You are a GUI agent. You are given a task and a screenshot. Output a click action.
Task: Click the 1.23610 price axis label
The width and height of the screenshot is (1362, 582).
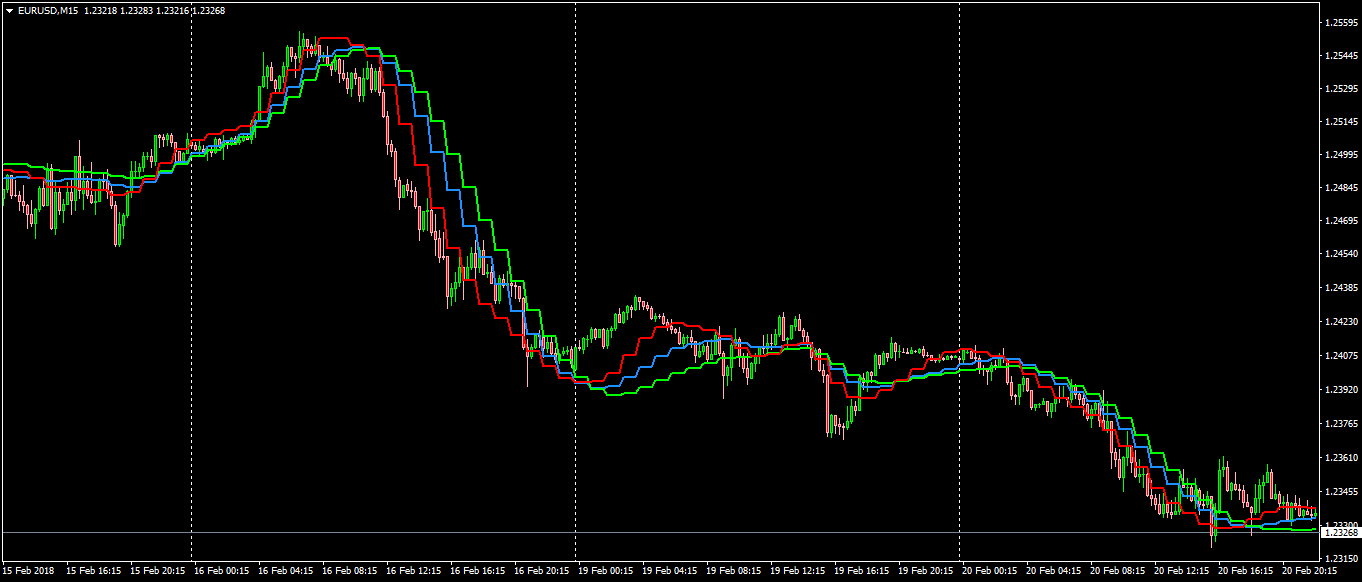pos(1341,458)
